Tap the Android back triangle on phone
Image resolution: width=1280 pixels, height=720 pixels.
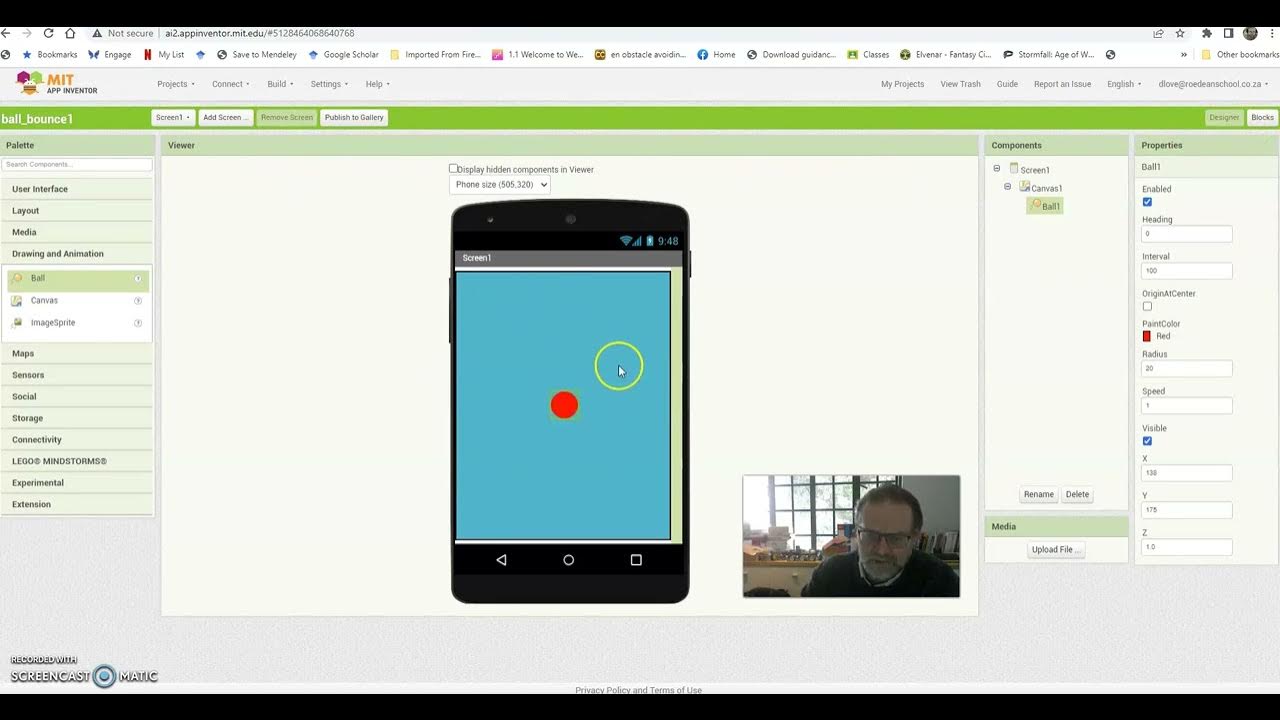pos(501,560)
